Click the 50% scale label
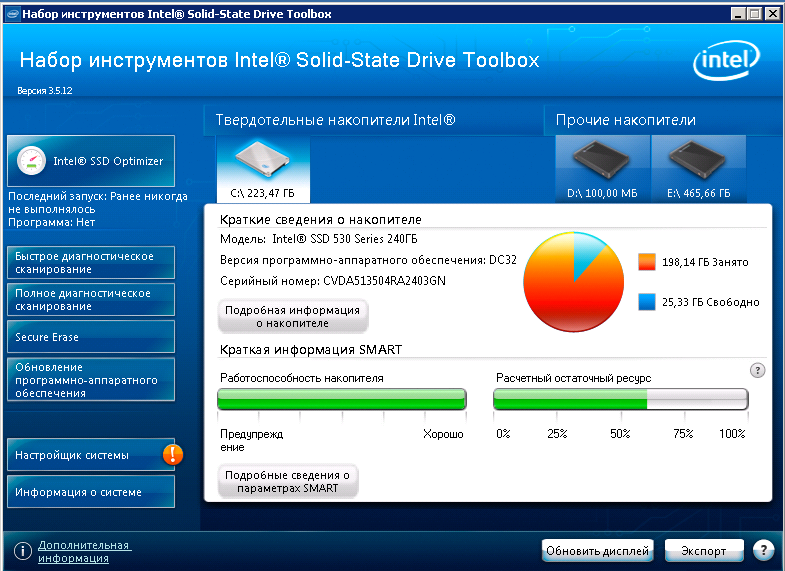The width and height of the screenshot is (785, 571). [620, 434]
